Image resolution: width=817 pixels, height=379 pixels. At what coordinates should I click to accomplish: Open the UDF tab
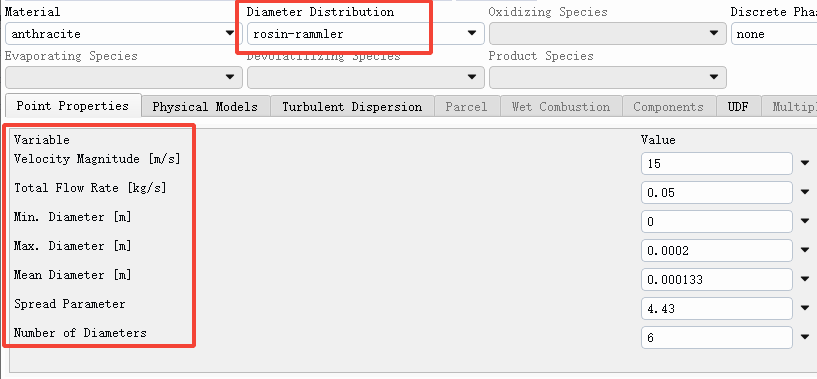(738, 107)
